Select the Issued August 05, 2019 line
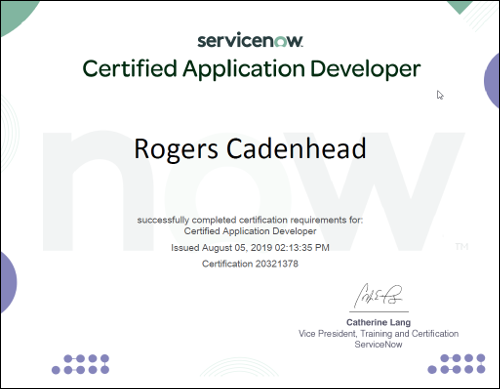The height and width of the screenshot is (389, 500). 250,248
